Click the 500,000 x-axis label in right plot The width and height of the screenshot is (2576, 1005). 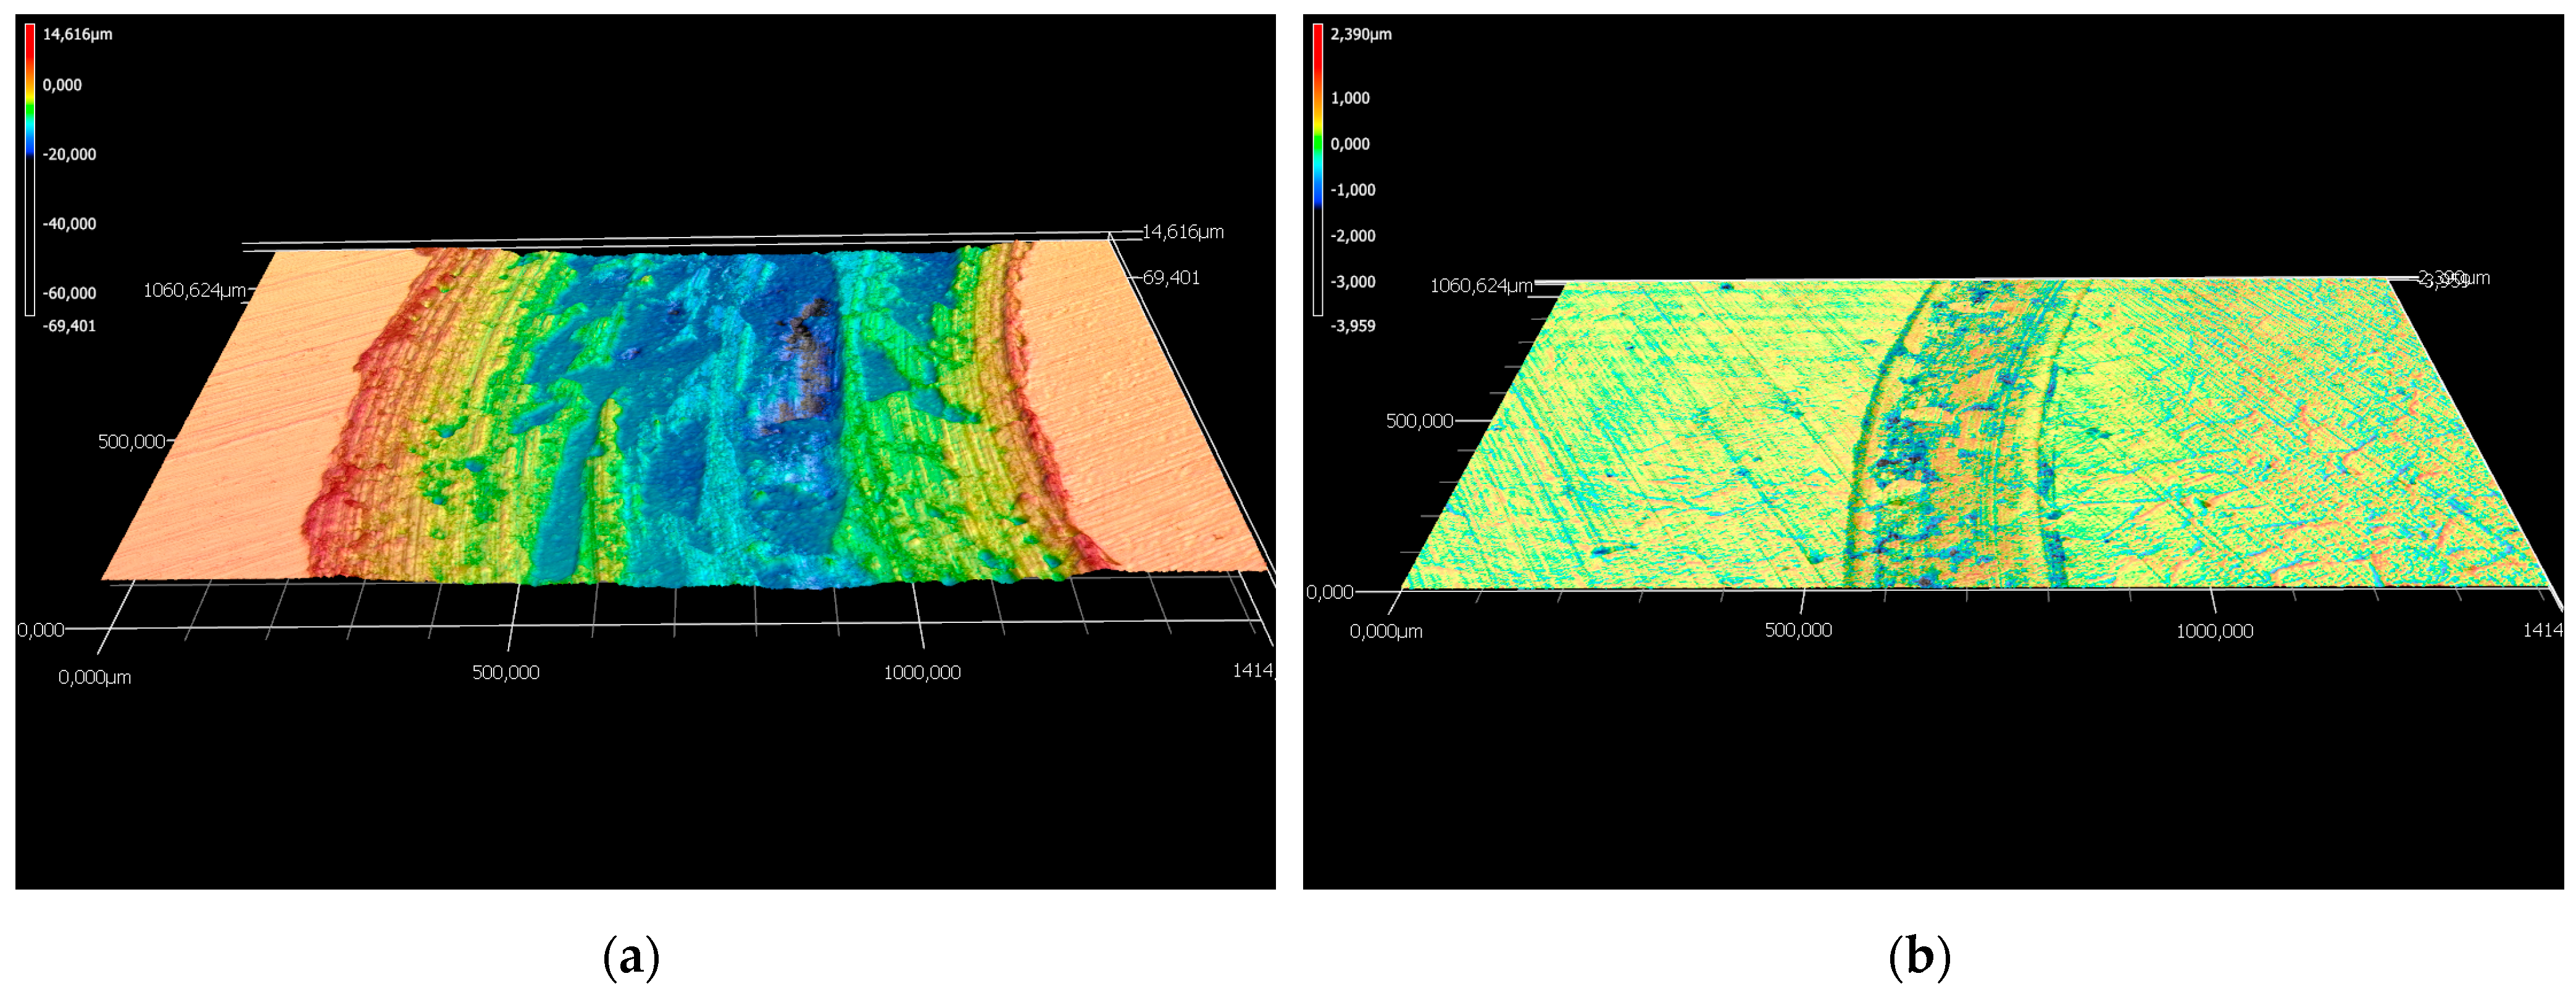click(x=1798, y=630)
